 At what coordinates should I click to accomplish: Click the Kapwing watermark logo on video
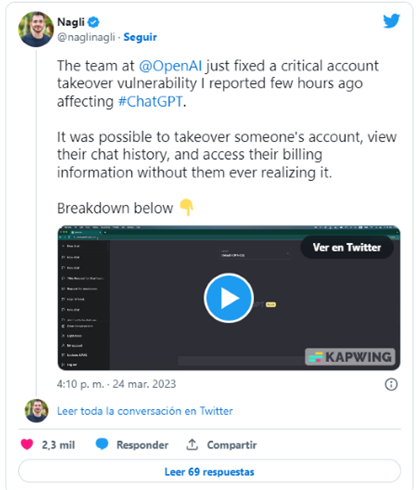[x=350, y=357]
